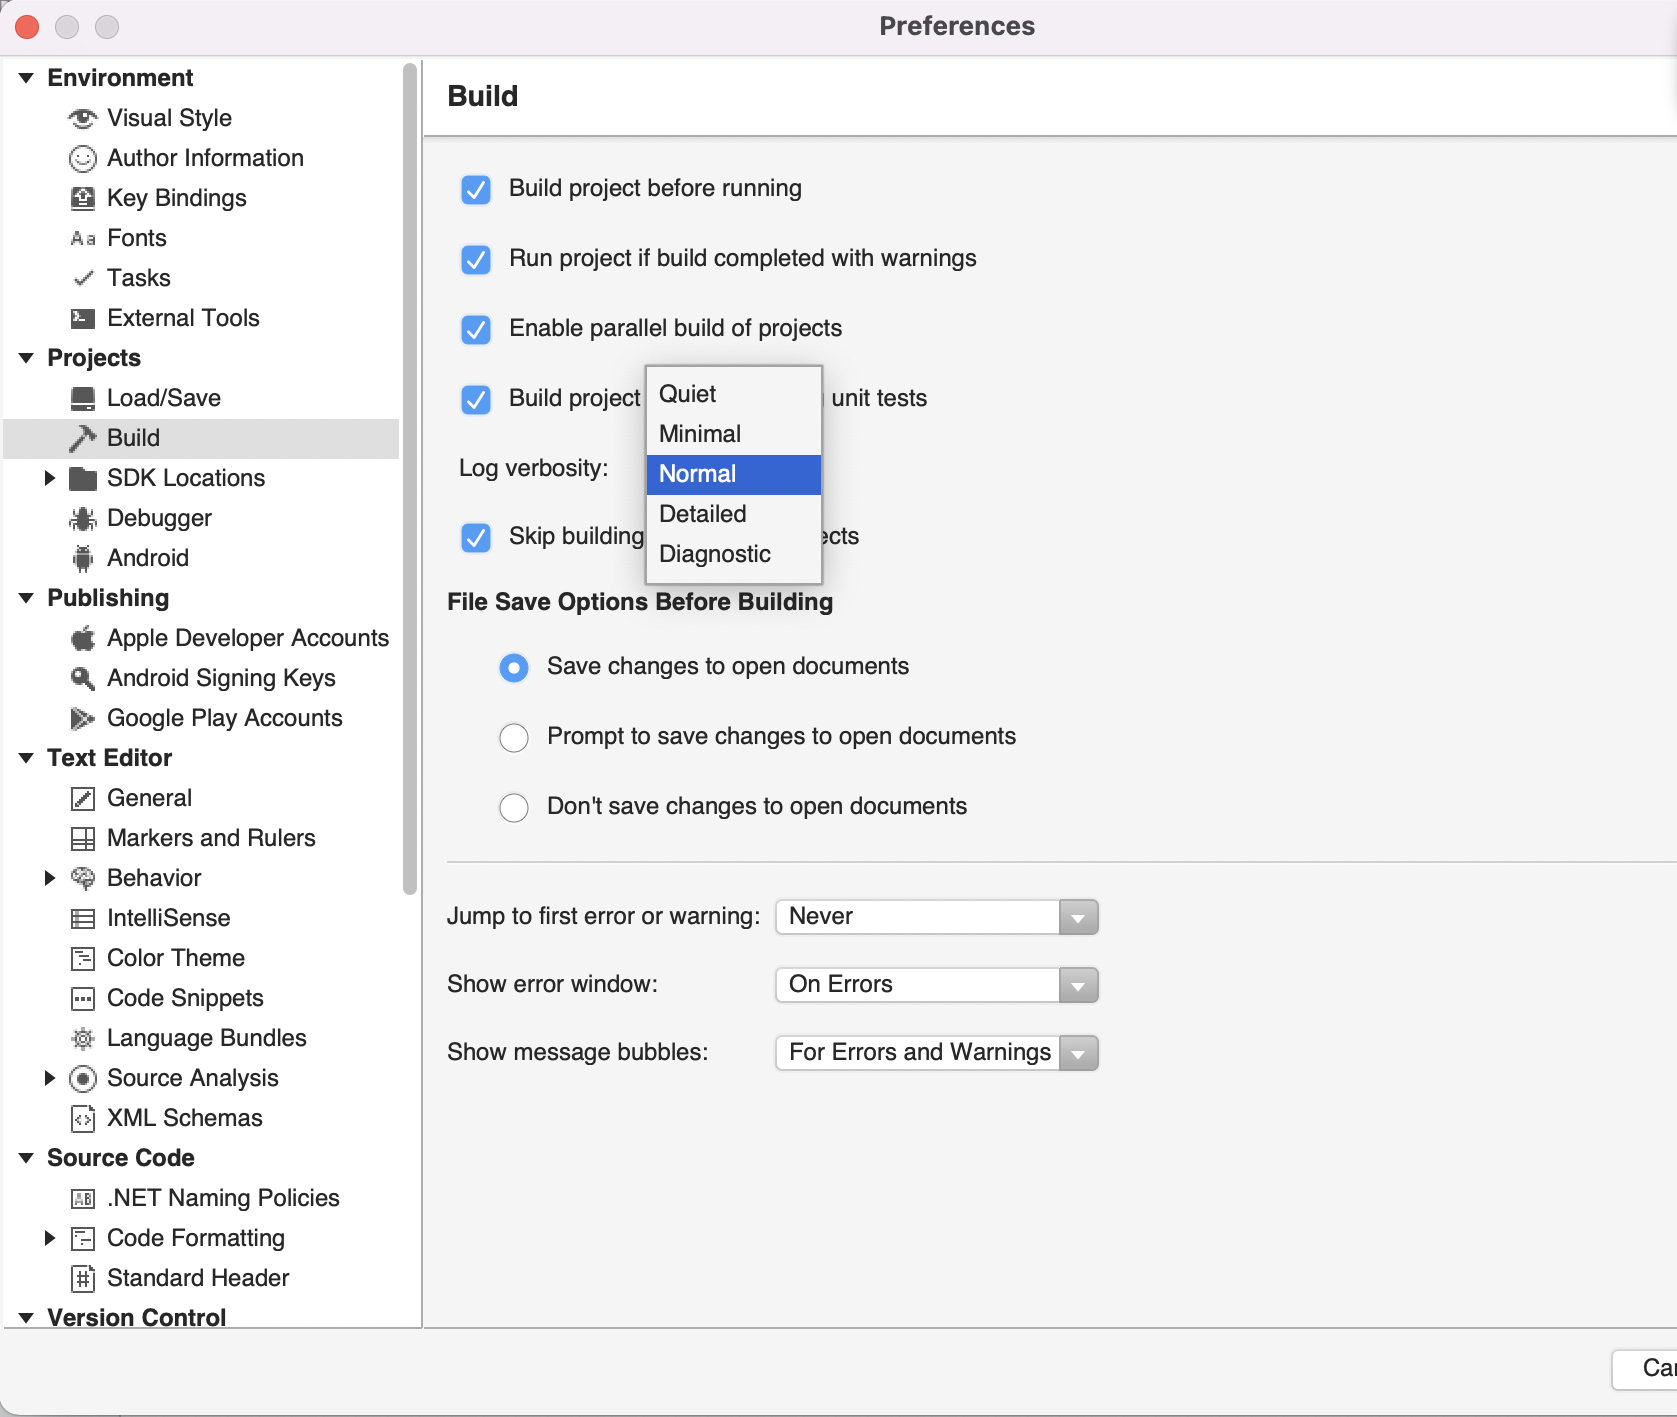Viewport: 1677px width, 1417px height.
Task: Click the Key Bindings keyboard icon
Action: (82, 198)
